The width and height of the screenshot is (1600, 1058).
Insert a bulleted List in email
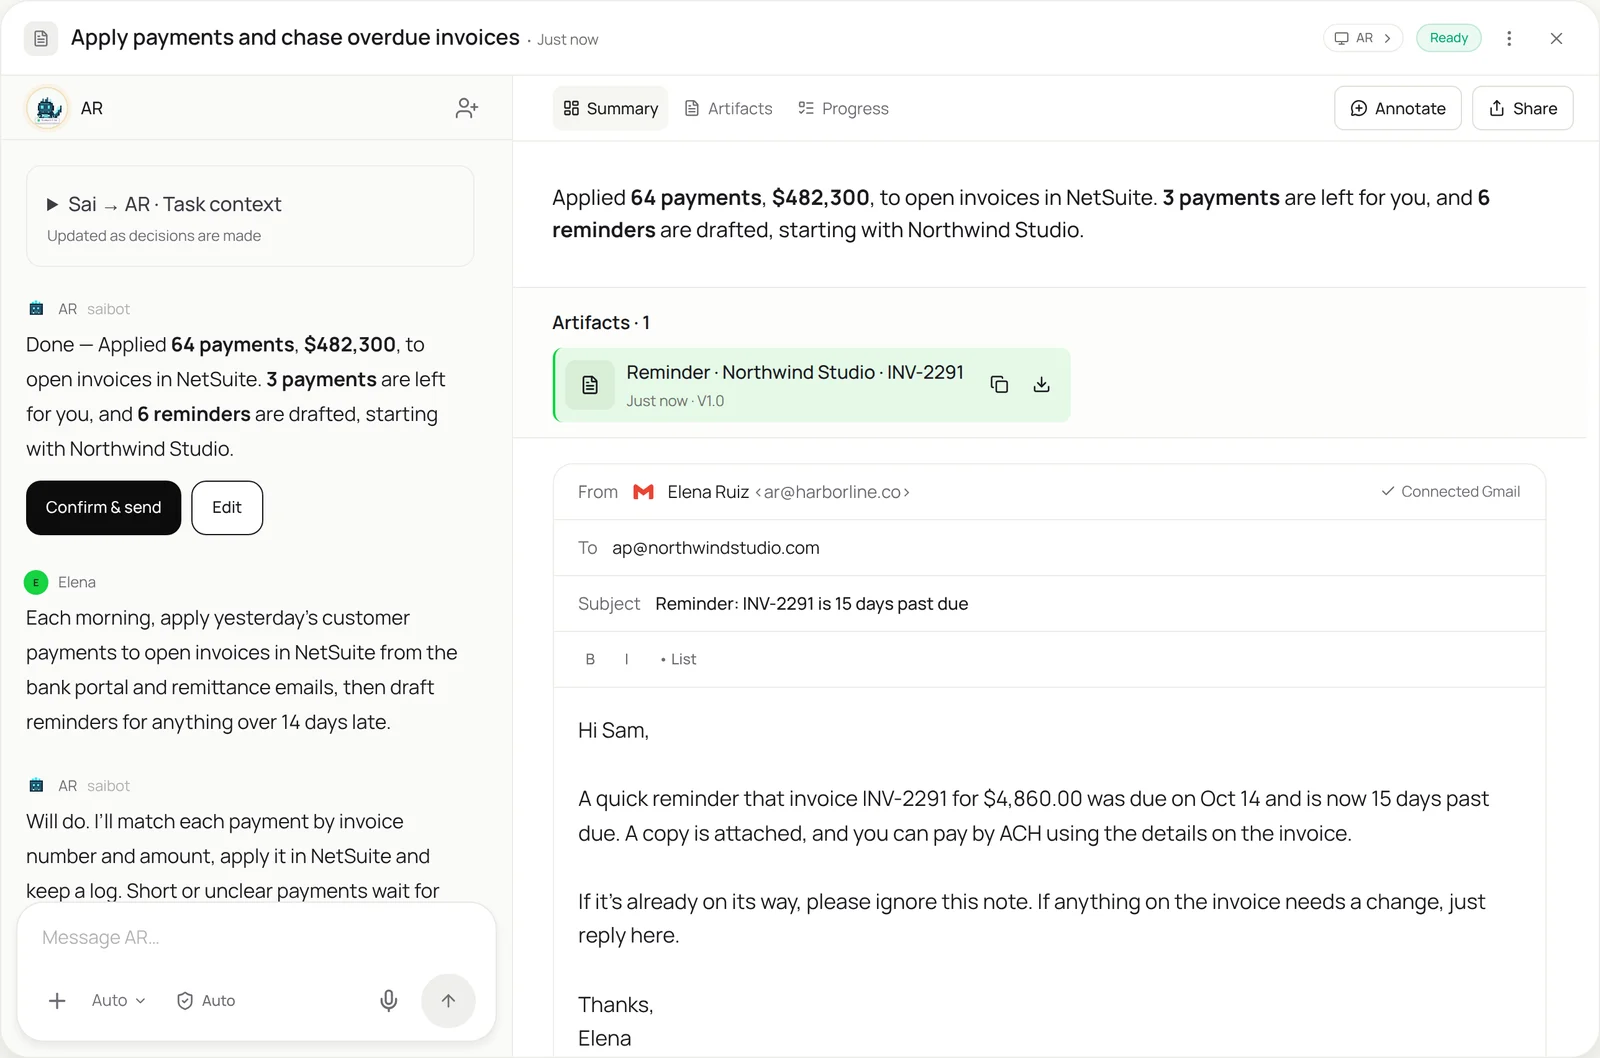(679, 659)
